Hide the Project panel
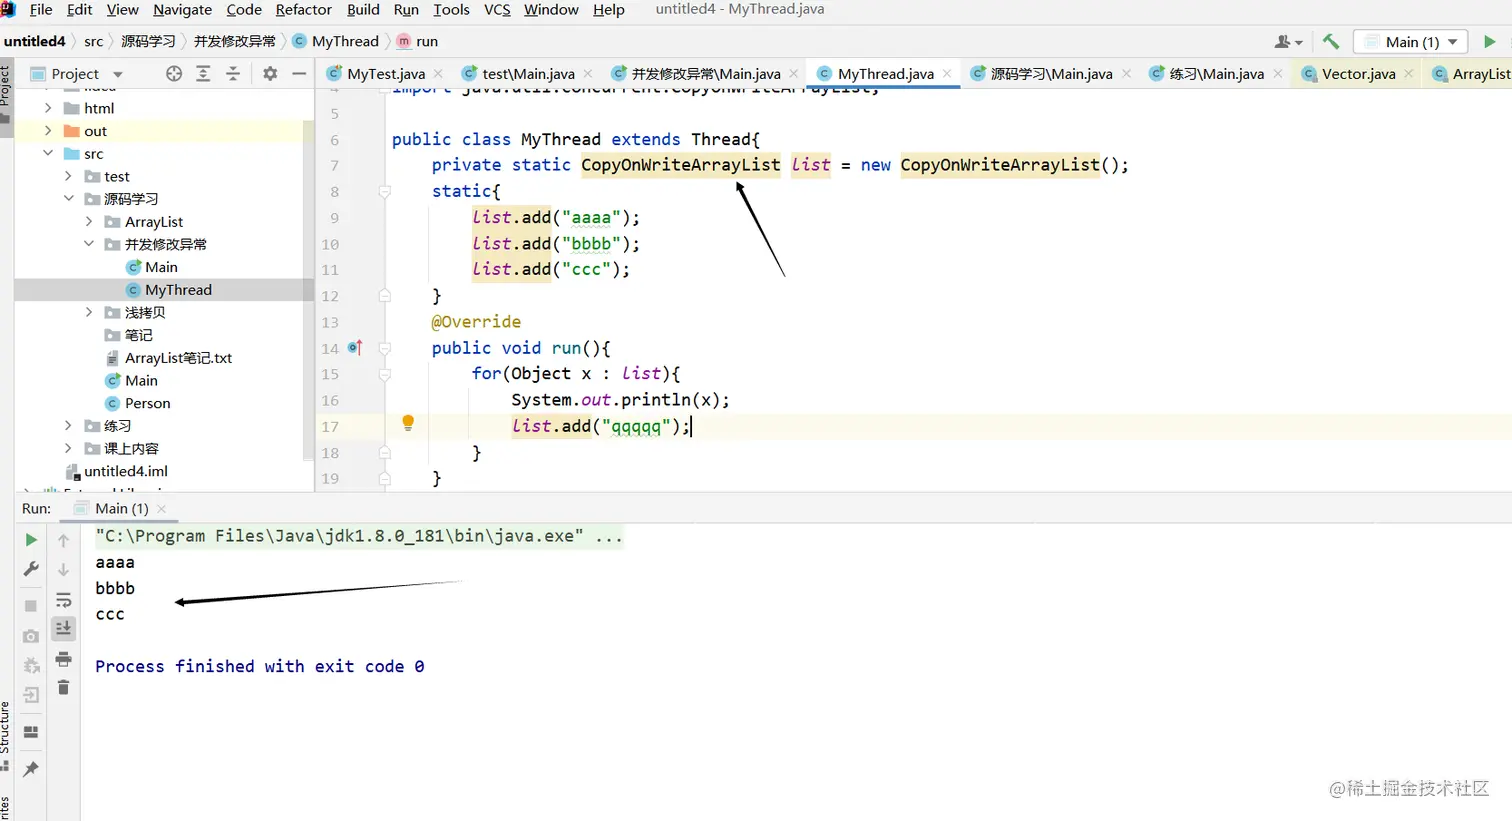This screenshot has height=821, width=1512. (298, 73)
